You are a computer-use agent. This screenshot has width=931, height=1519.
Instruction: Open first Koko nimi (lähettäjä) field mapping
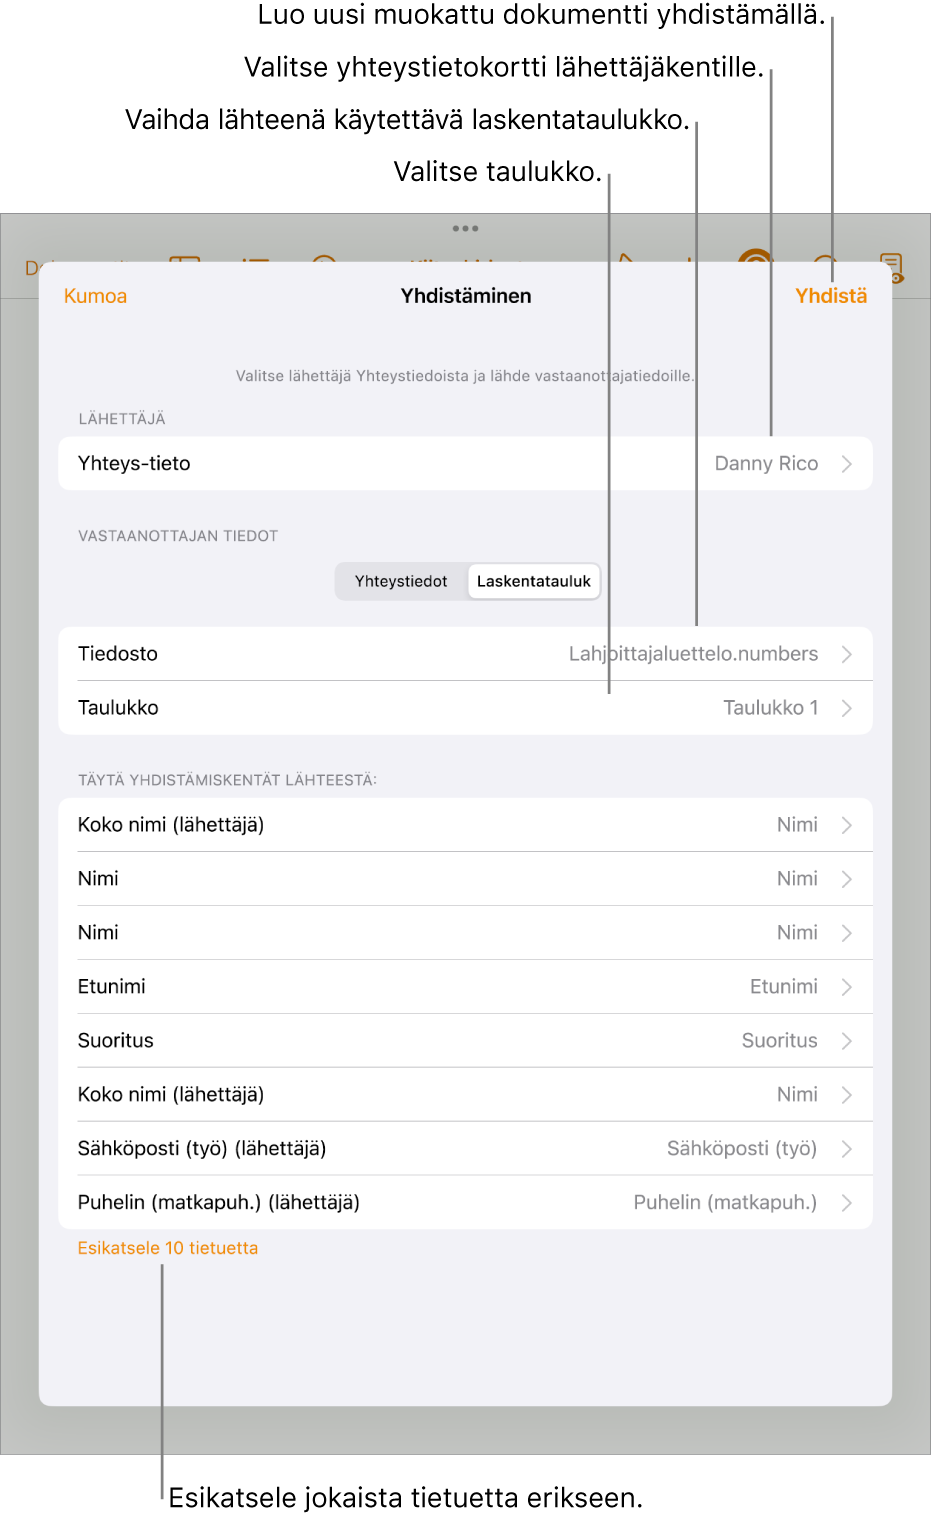tap(465, 825)
